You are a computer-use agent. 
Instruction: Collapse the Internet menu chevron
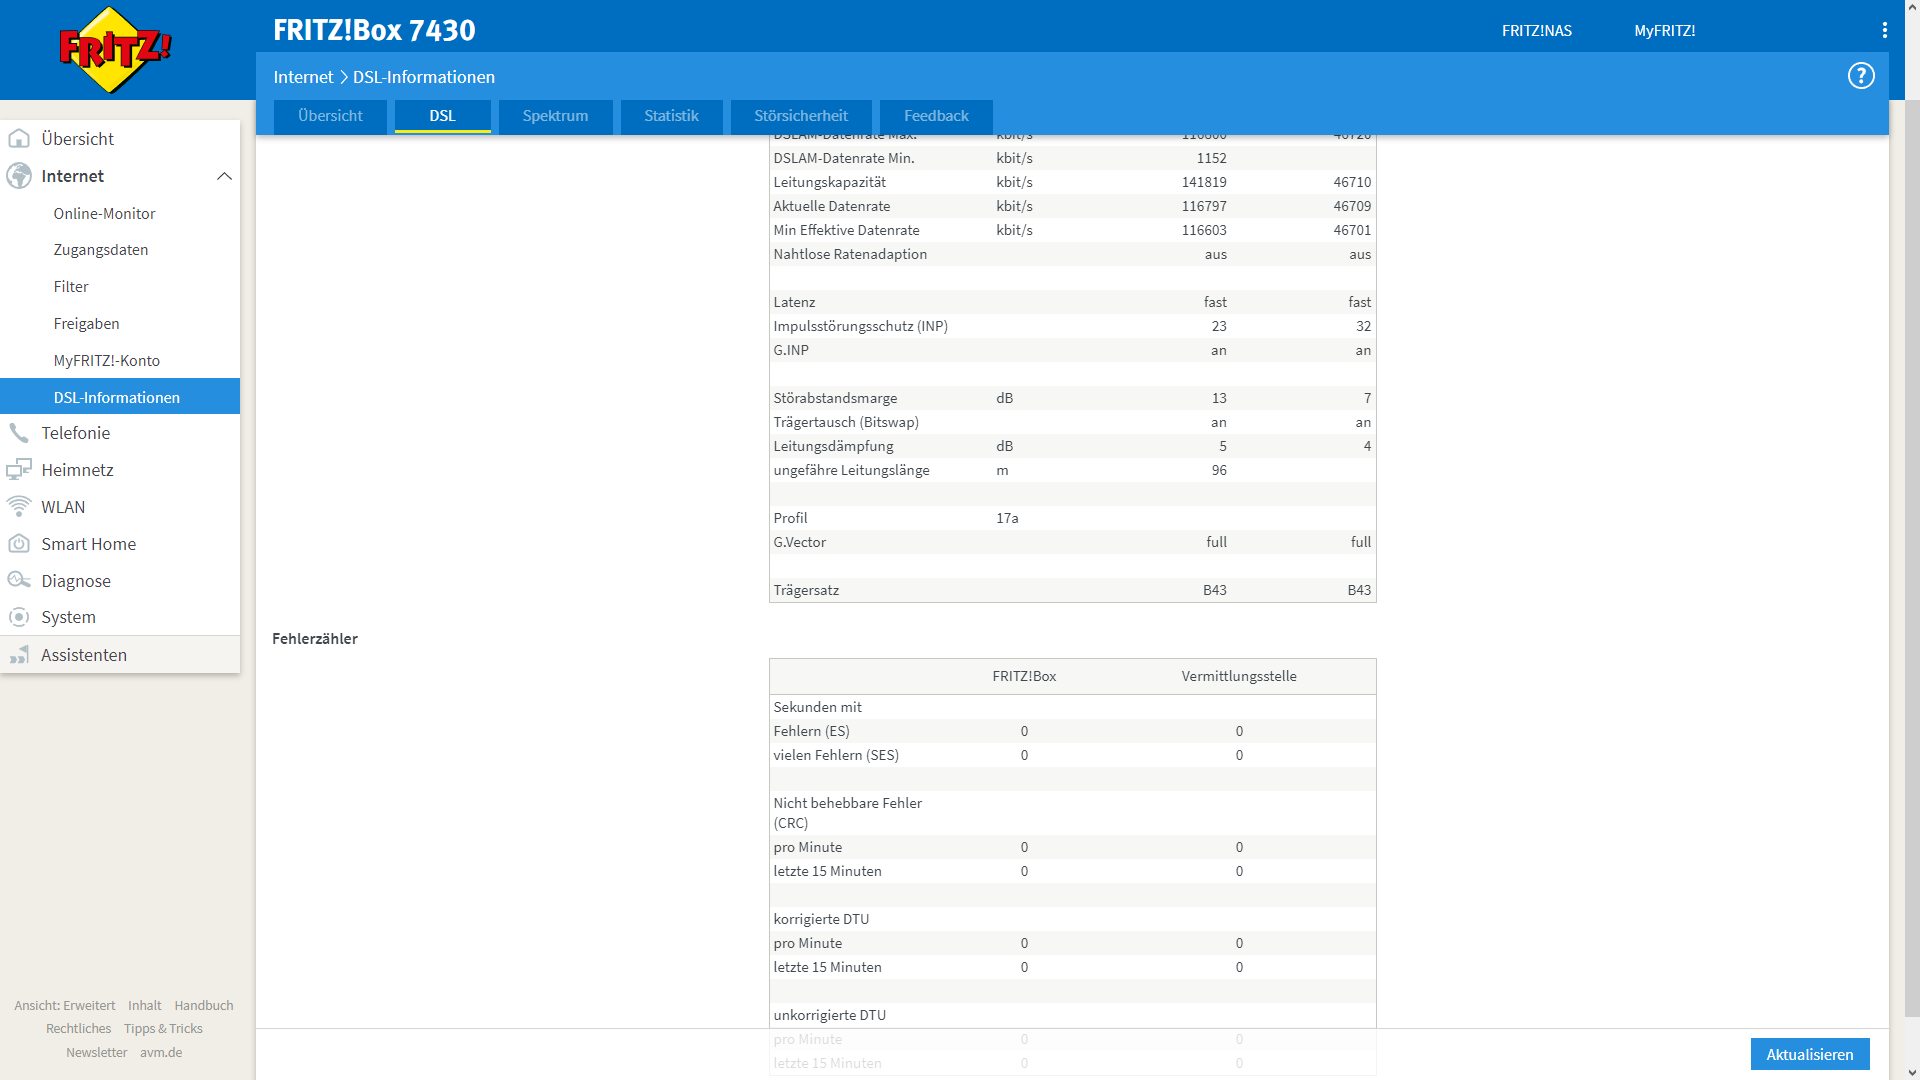click(x=224, y=176)
